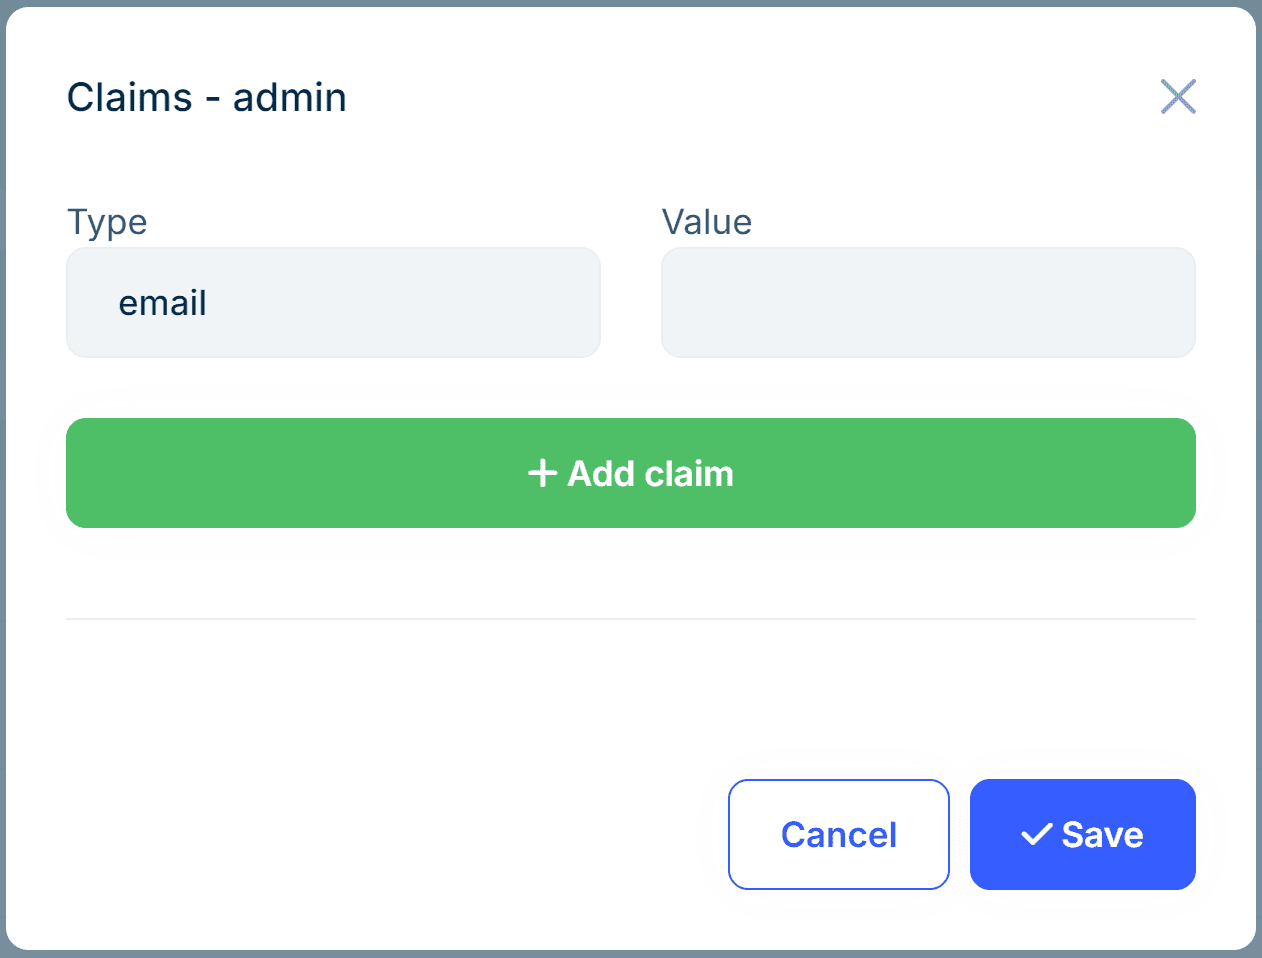Click the Type label above the email field
Image resolution: width=1262 pixels, height=958 pixels.
coord(106,222)
